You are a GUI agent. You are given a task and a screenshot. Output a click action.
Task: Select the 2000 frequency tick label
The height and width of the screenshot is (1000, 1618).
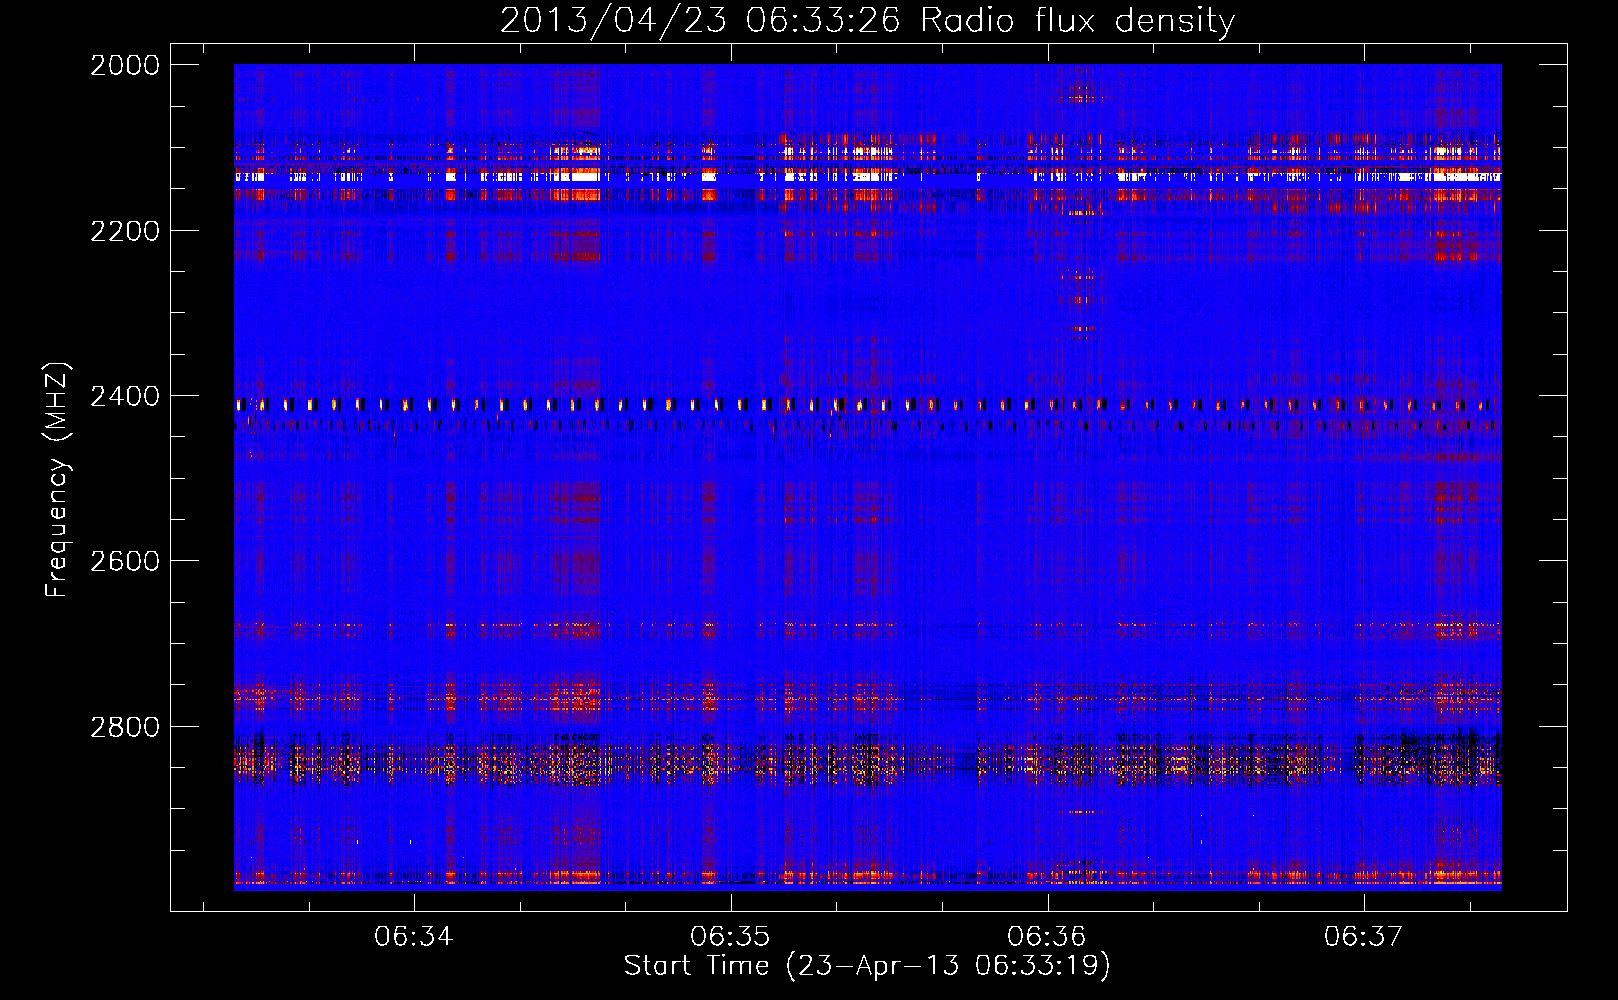click(125, 65)
